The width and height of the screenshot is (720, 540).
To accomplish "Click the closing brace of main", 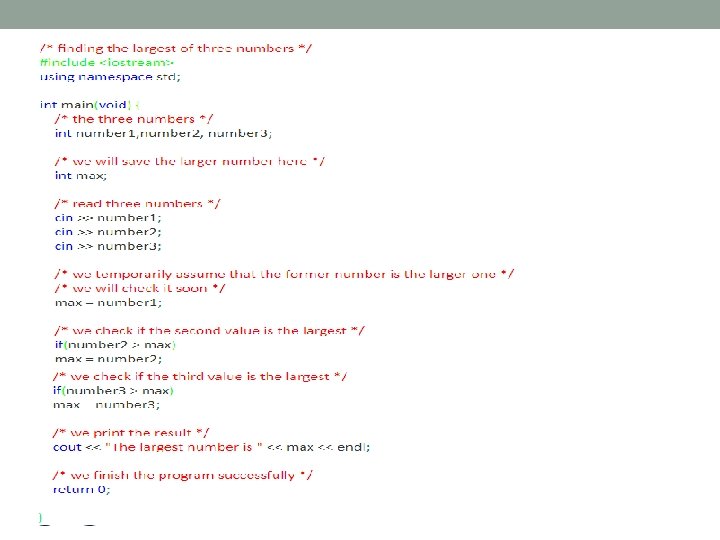I will (40, 518).
